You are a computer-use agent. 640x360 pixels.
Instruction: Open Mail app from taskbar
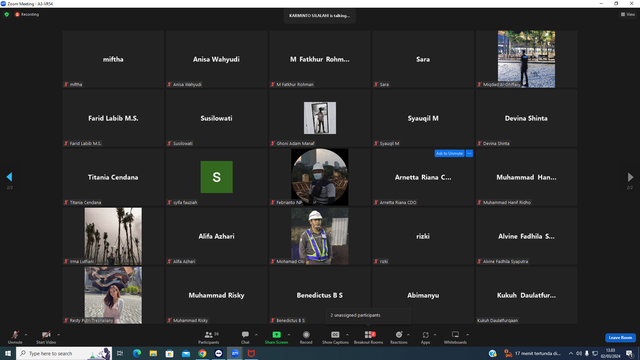coord(186,353)
